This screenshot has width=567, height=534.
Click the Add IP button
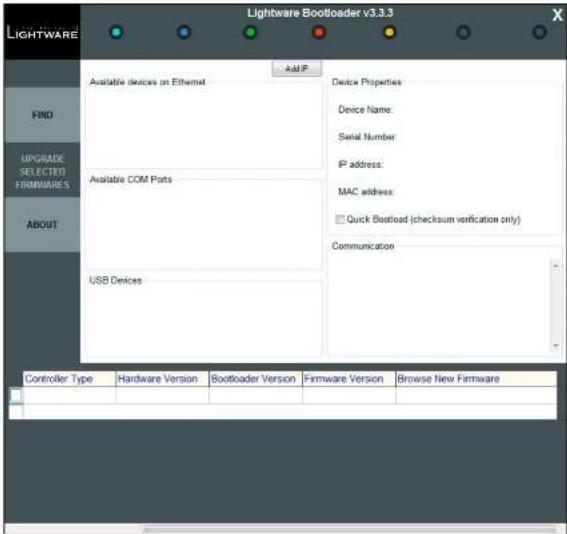[297, 68]
